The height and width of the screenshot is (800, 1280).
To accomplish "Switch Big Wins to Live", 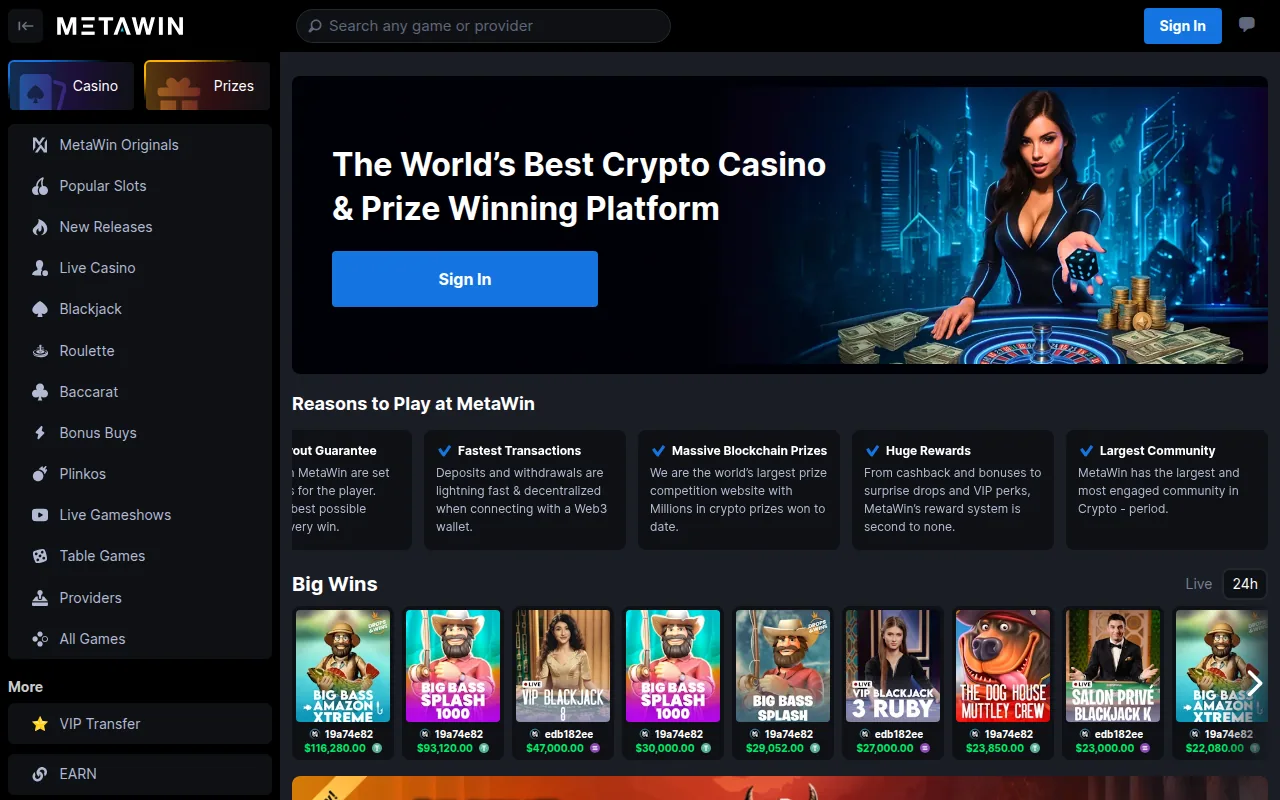I will pos(1198,584).
